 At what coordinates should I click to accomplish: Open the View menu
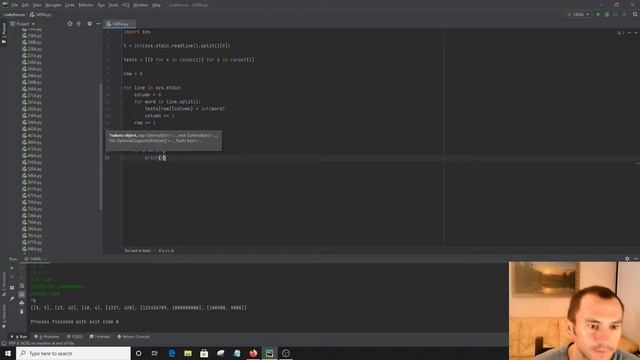click(x=37, y=5)
